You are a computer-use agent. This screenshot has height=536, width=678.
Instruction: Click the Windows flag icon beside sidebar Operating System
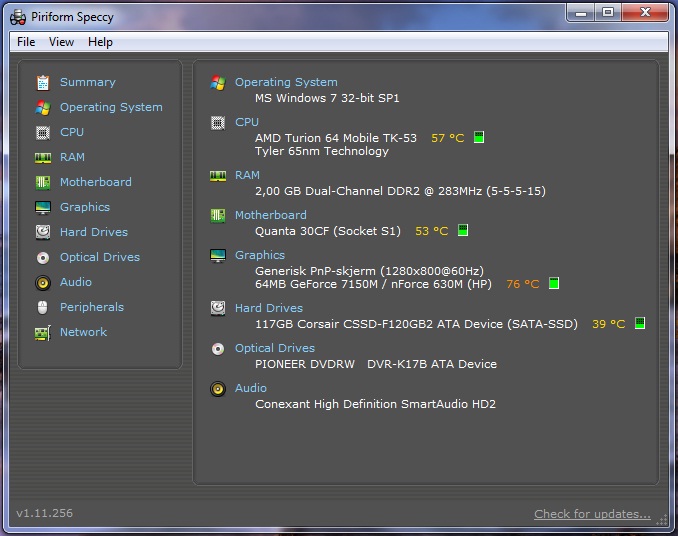(43, 108)
